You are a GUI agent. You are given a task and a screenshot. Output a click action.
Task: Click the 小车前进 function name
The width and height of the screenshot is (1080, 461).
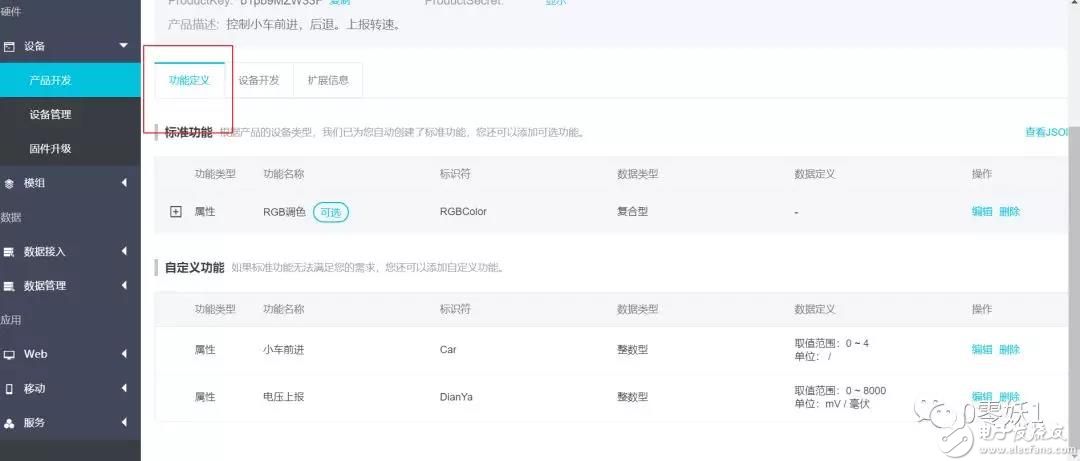coord(283,349)
